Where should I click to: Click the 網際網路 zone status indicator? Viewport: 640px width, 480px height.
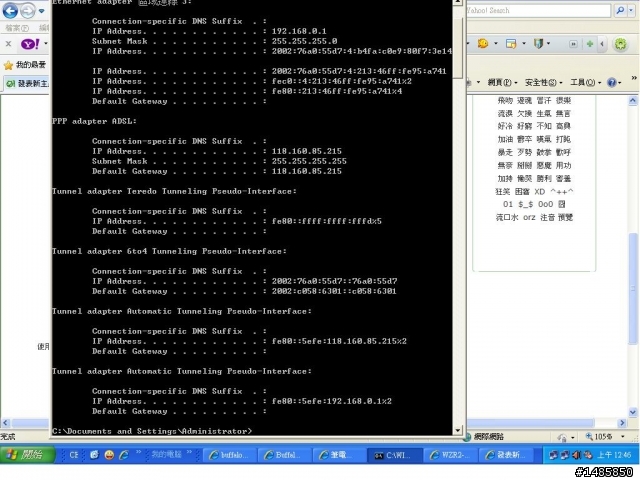click(x=484, y=437)
